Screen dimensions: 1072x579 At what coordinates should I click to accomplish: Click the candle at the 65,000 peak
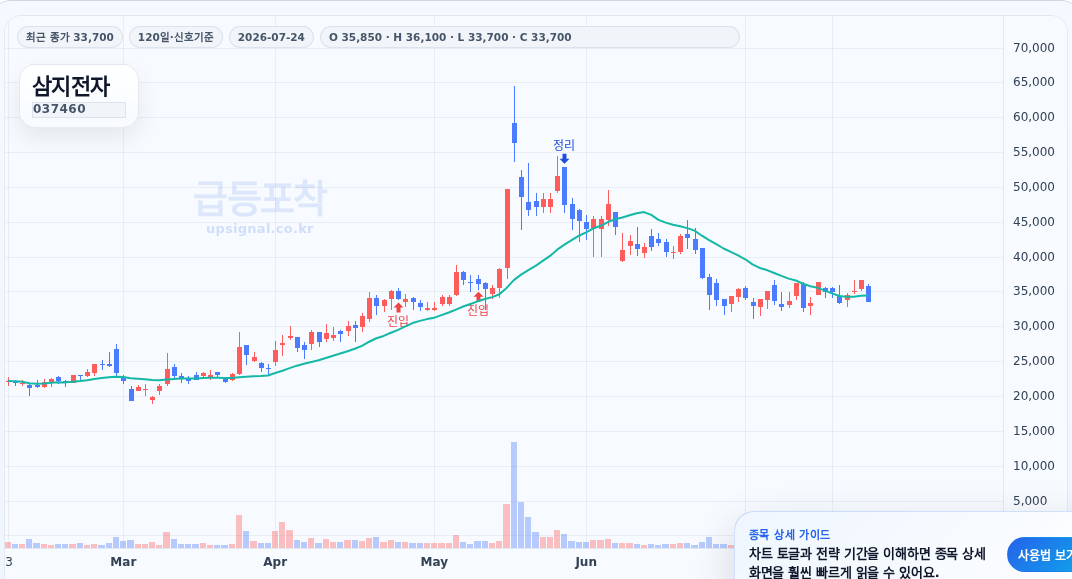pos(514,124)
